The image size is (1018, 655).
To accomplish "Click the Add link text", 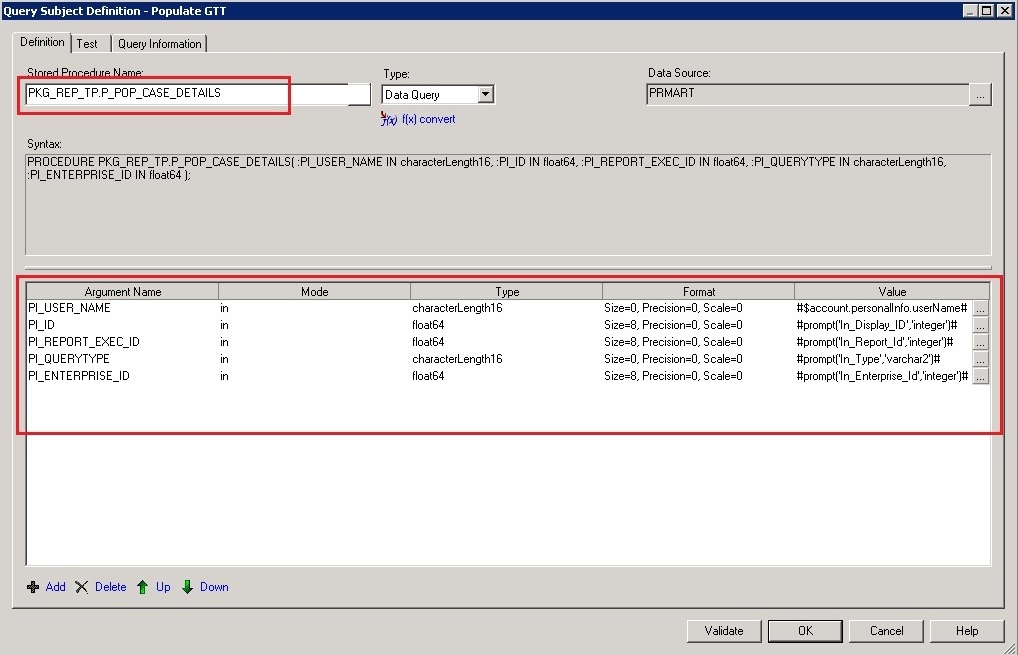I will (x=55, y=587).
